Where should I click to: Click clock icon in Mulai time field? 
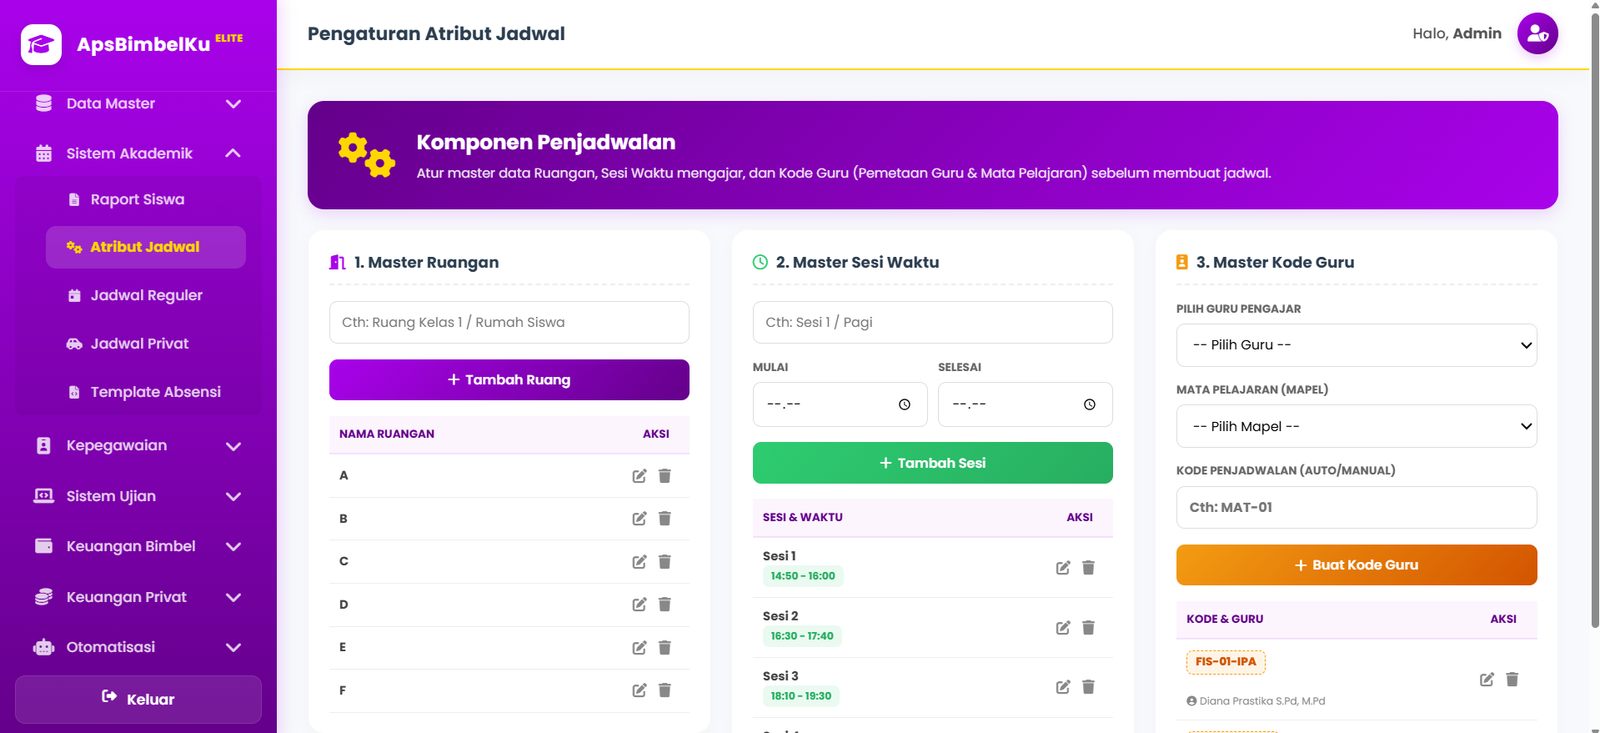(904, 405)
